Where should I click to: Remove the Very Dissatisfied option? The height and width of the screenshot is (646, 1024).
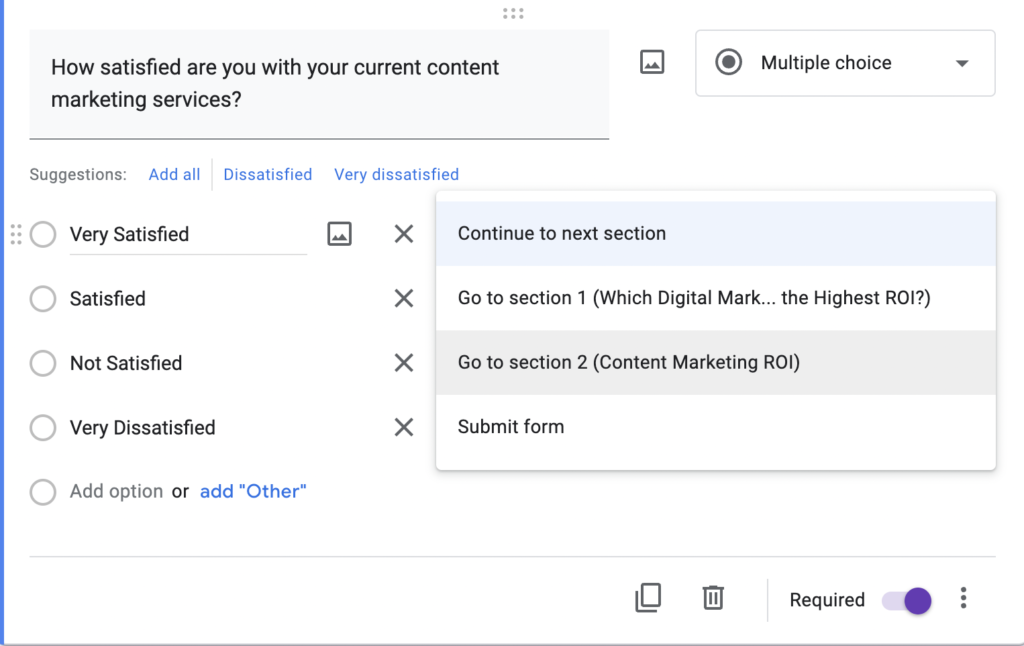pyautogui.click(x=404, y=427)
